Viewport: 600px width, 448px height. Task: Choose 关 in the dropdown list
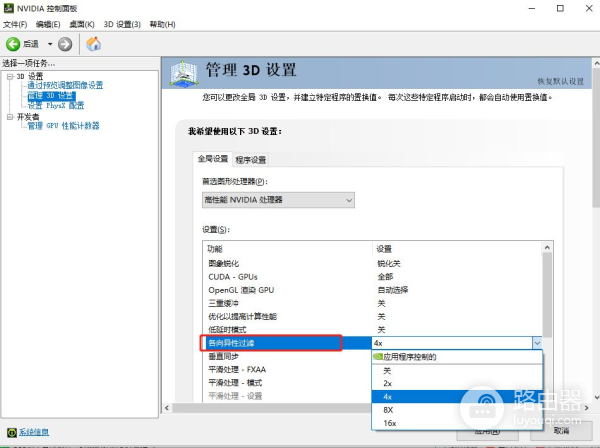[x=457, y=370]
